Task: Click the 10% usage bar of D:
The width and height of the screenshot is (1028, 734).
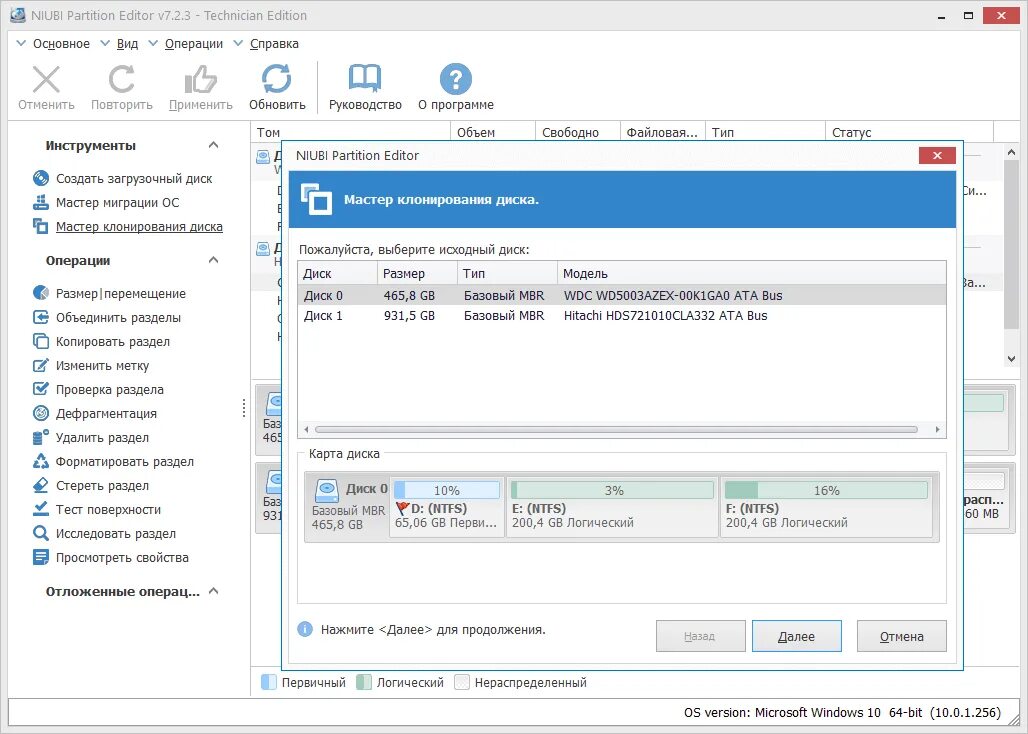Action: [446, 490]
